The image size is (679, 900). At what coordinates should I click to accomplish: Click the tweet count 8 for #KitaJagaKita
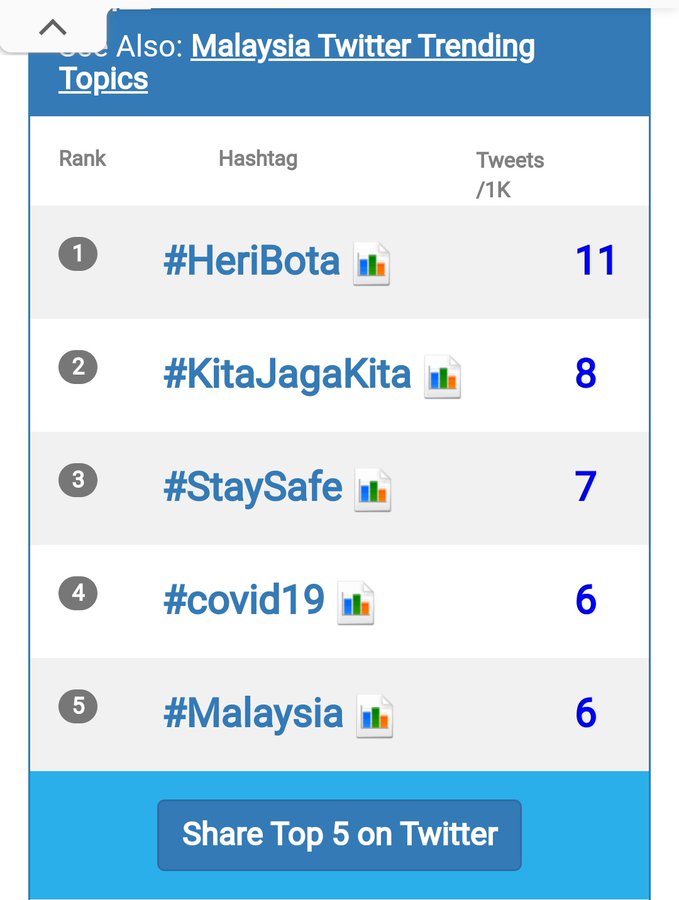pos(586,374)
